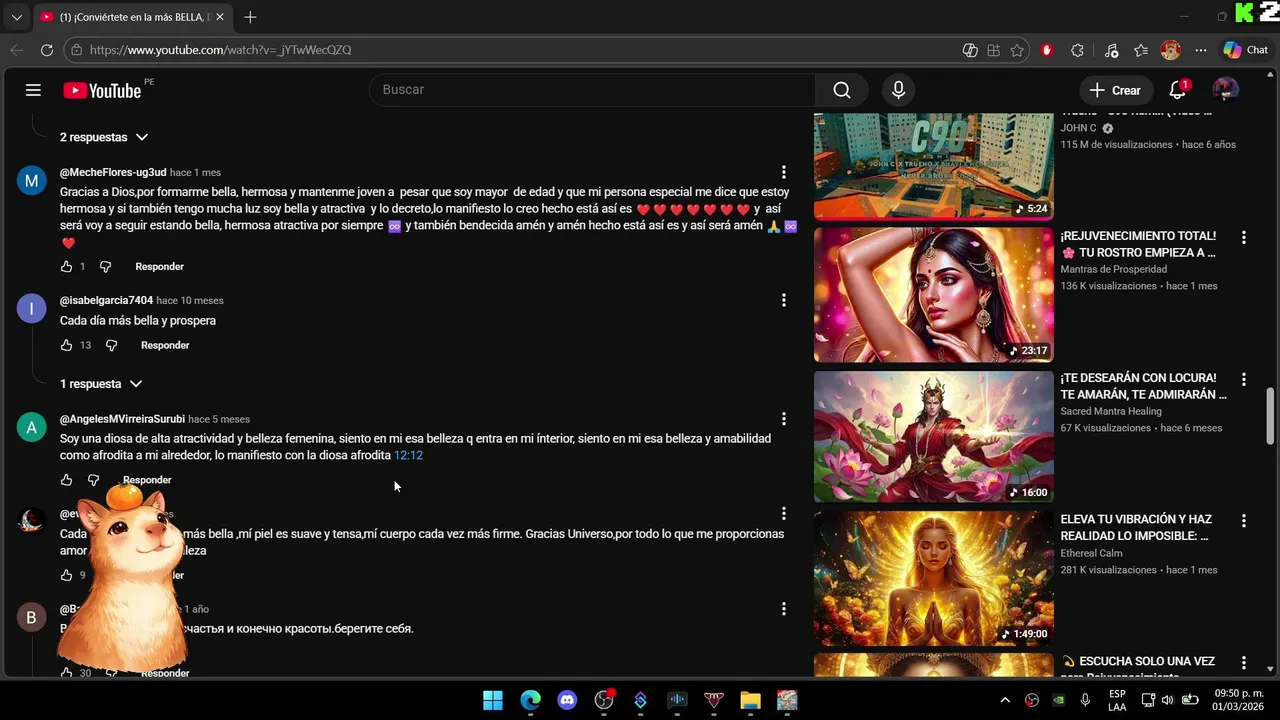Image resolution: width=1280 pixels, height=720 pixels.
Task: Select the YouTube browser tab
Action: [x=130, y=17]
